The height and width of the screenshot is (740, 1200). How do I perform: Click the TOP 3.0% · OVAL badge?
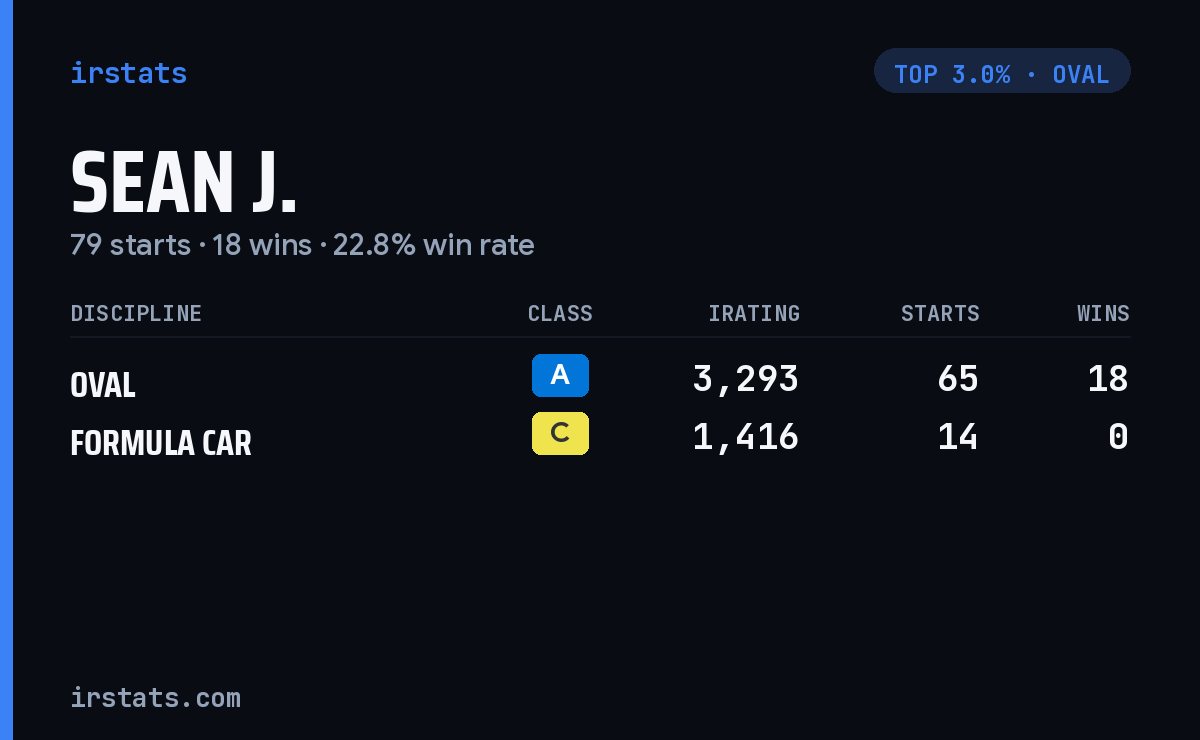tap(1002, 71)
